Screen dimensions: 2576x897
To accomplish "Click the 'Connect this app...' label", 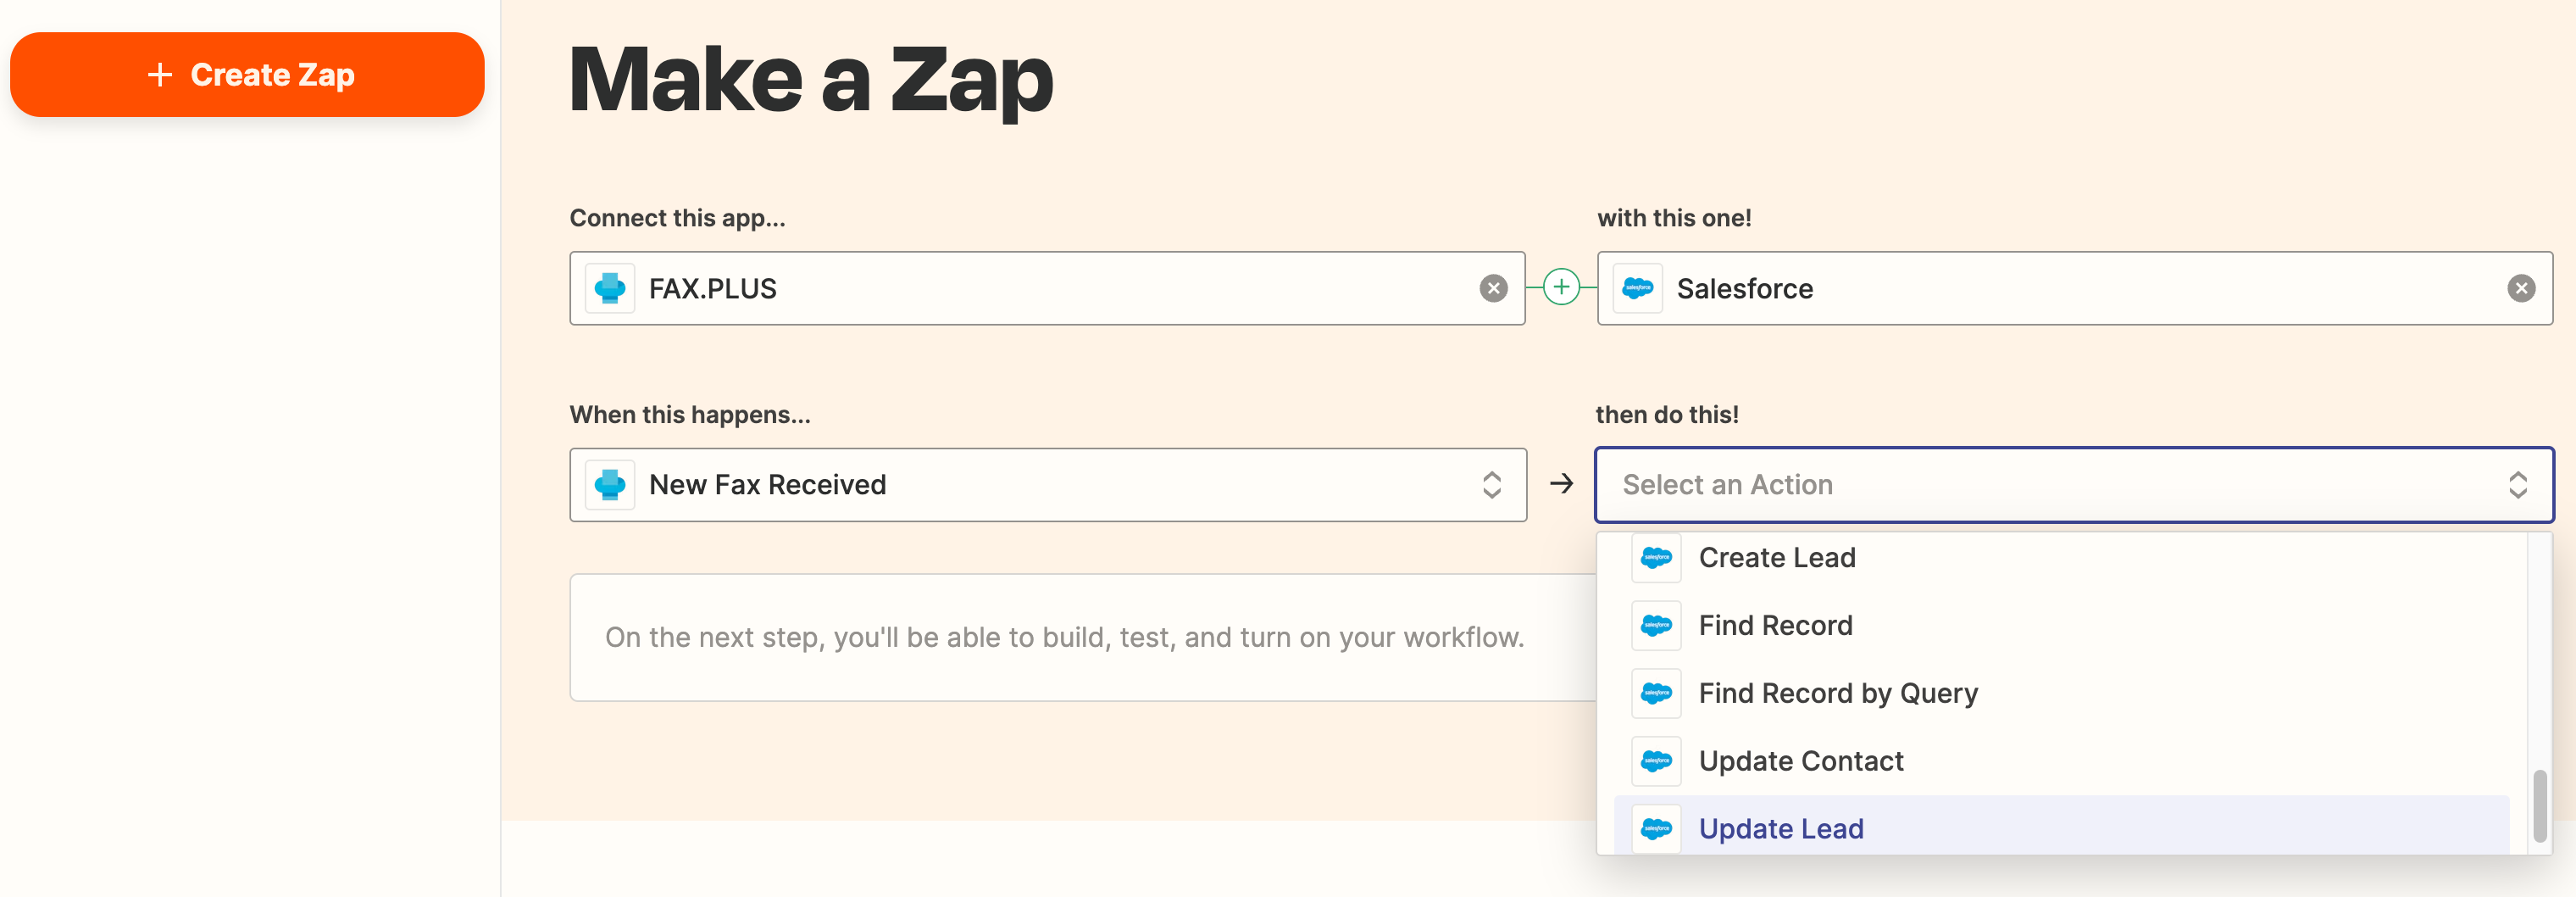I will click(x=677, y=218).
